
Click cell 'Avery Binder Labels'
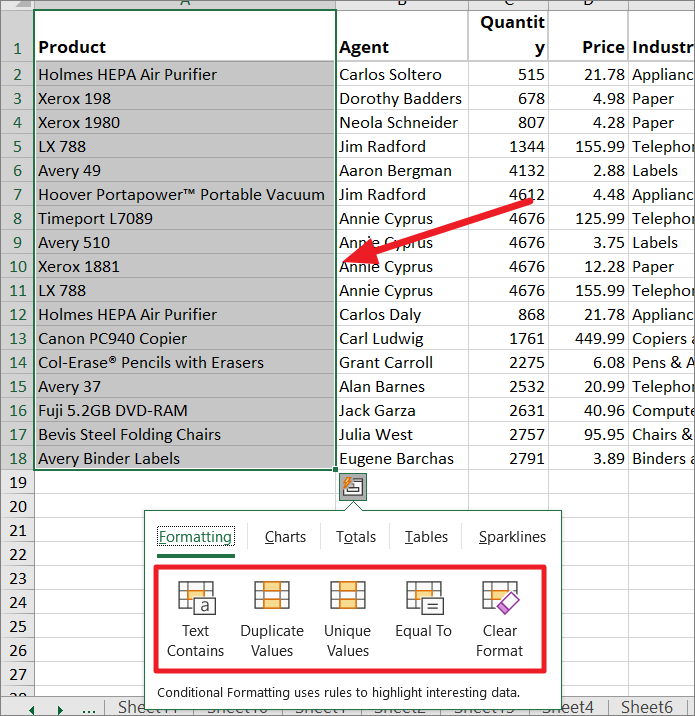pyautogui.click(x=185, y=458)
